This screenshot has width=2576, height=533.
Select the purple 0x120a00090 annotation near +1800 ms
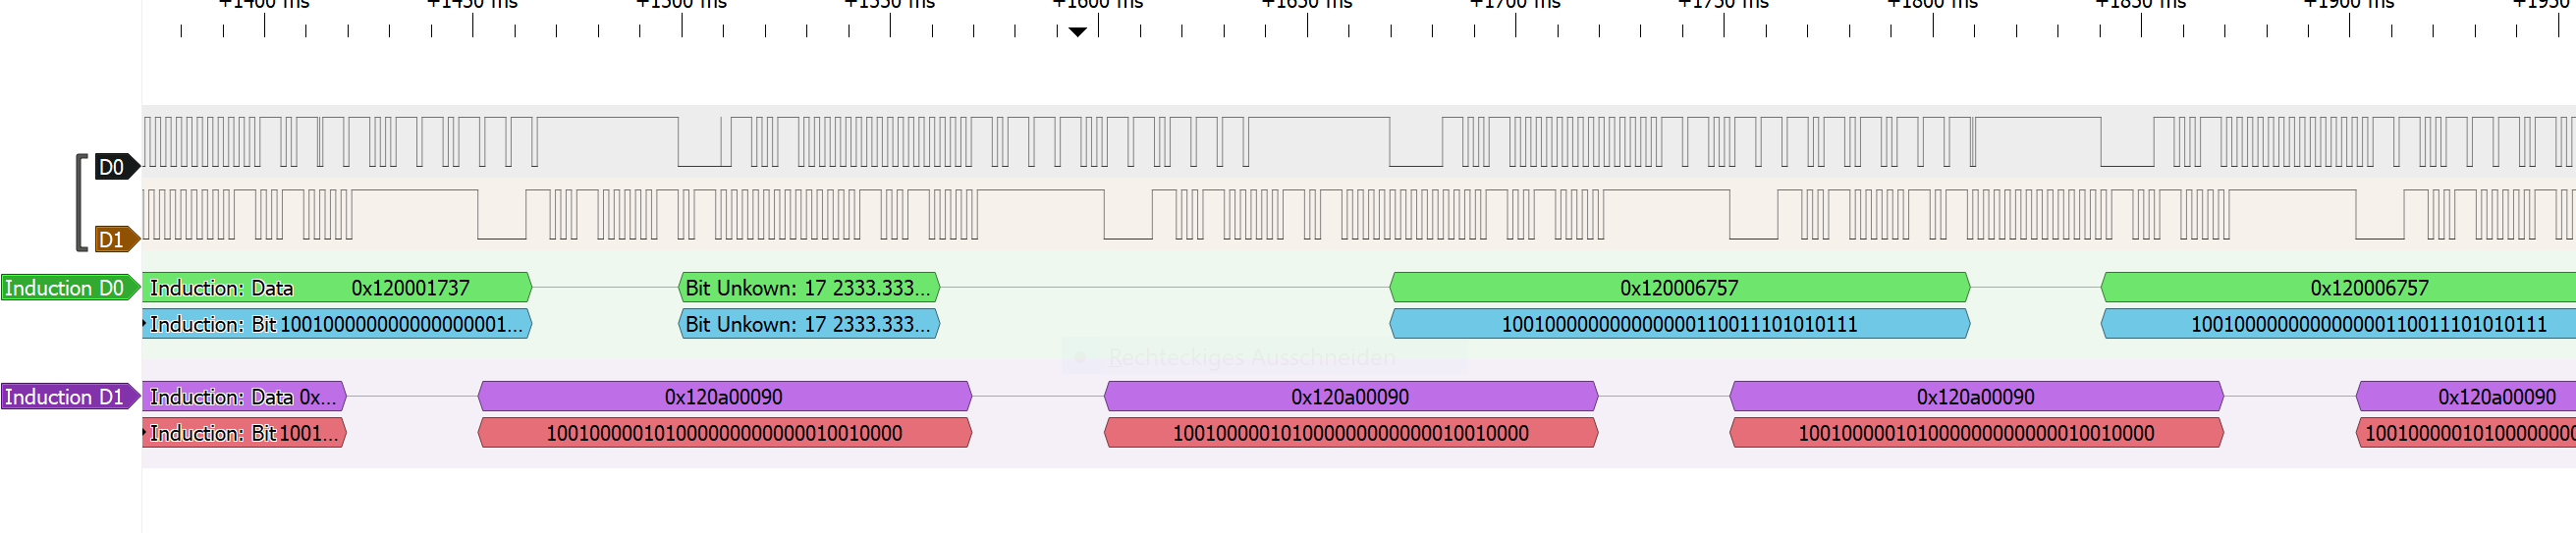pyautogui.click(x=1975, y=397)
